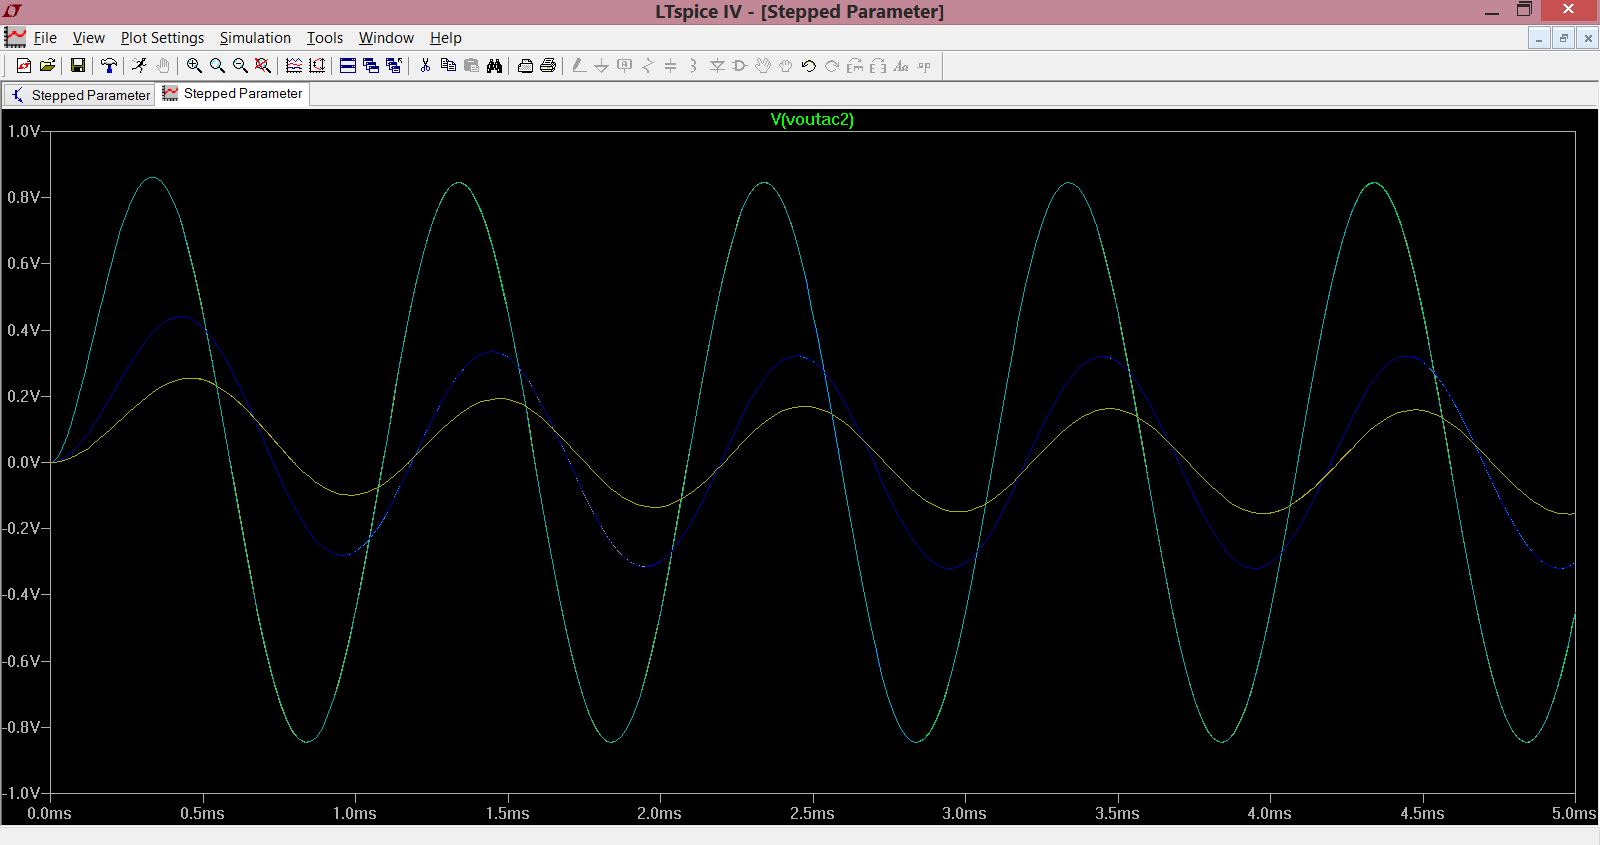
Task: Open Find with binoculars icon
Action: pyautogui.click(x=494, y=66)
